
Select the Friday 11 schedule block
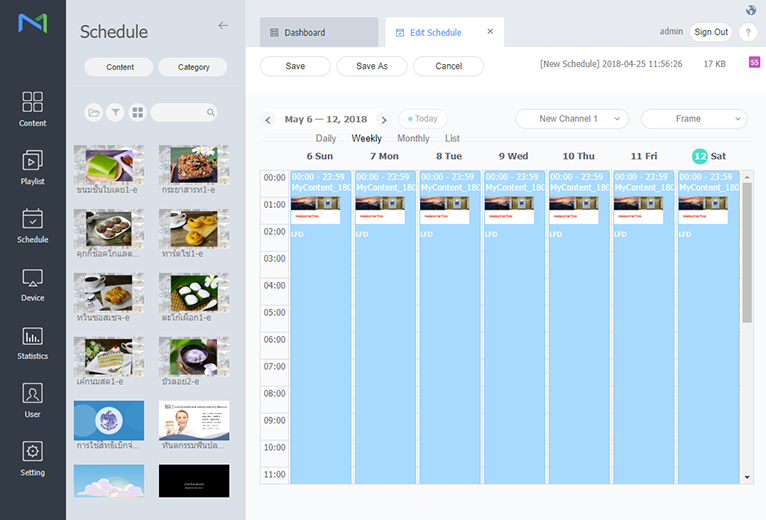(643, 327)
